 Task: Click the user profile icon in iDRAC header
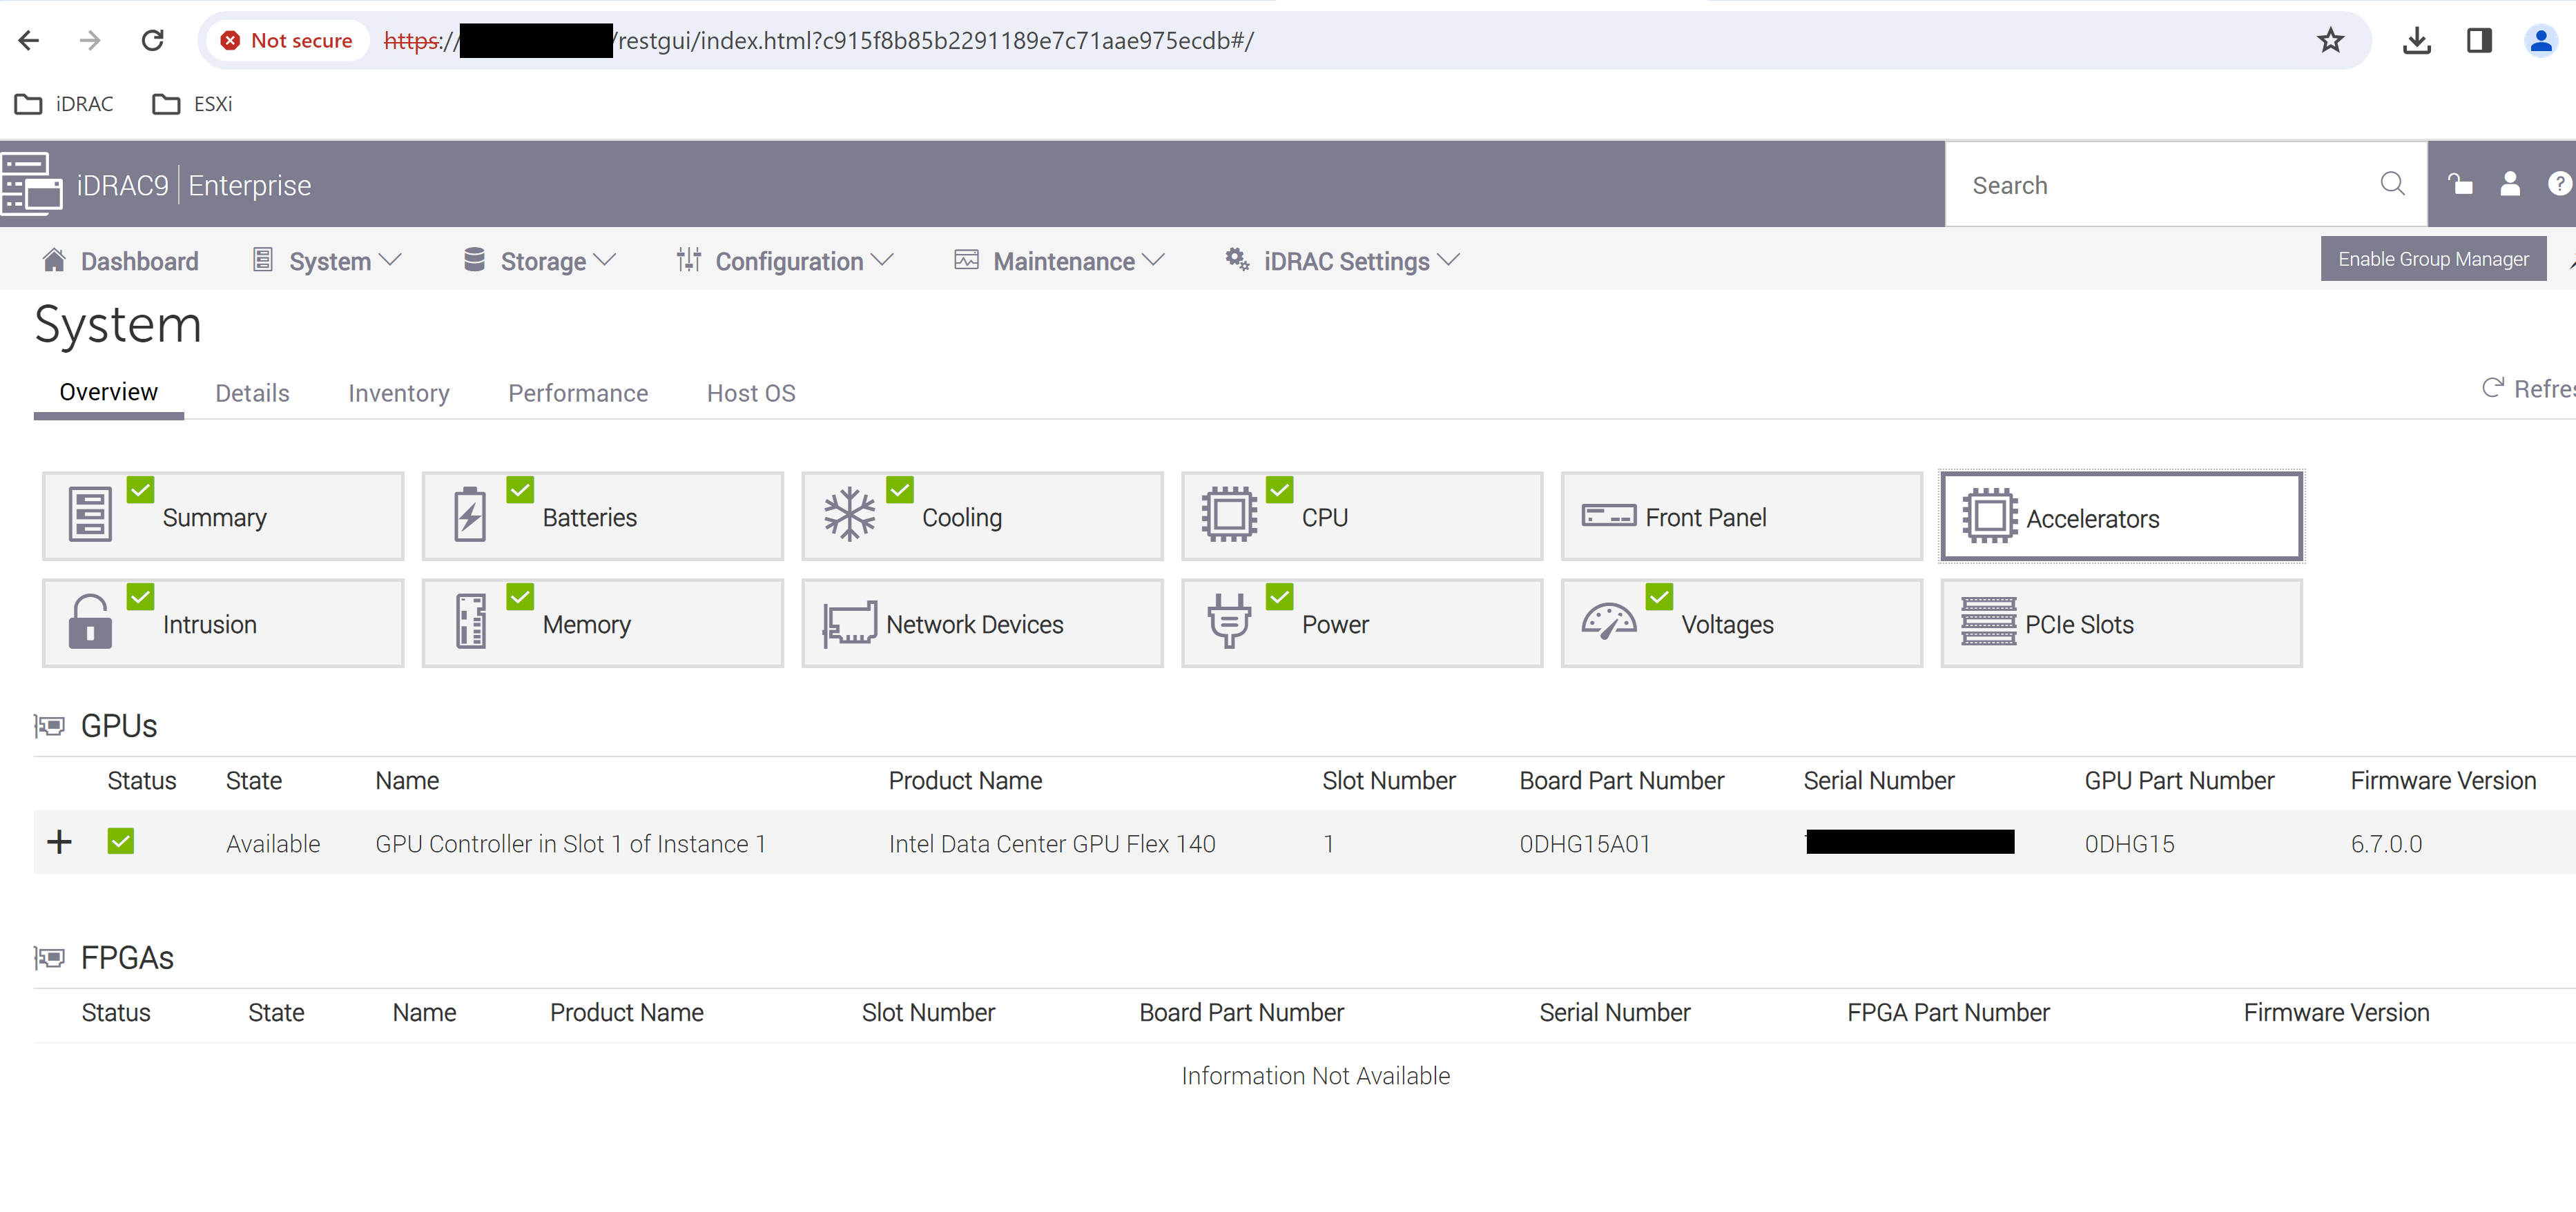click(2509, 184)
